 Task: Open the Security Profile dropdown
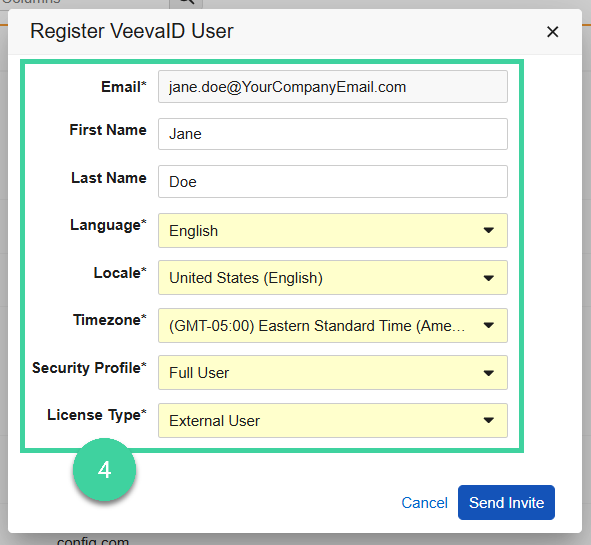(333, 373)
